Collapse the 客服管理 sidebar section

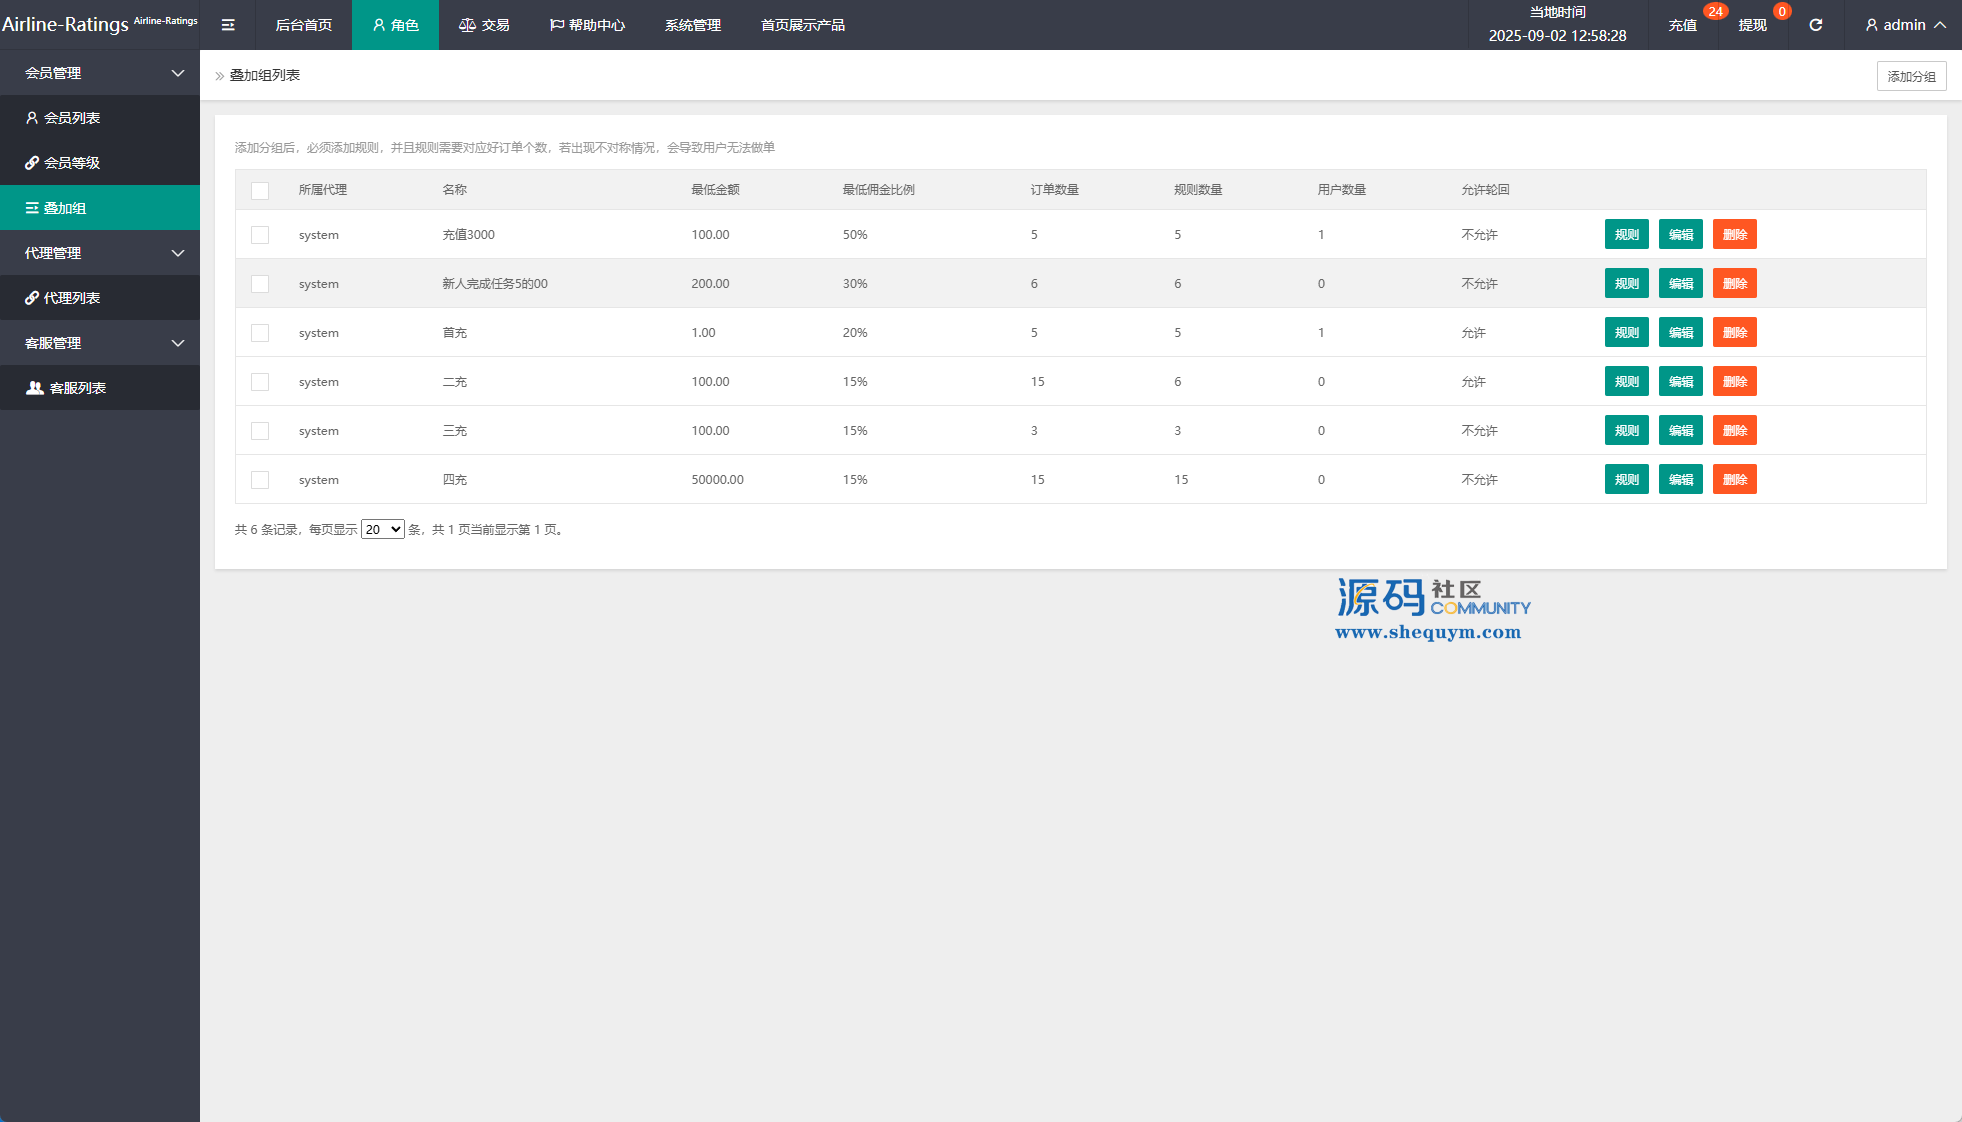point(177,343)
